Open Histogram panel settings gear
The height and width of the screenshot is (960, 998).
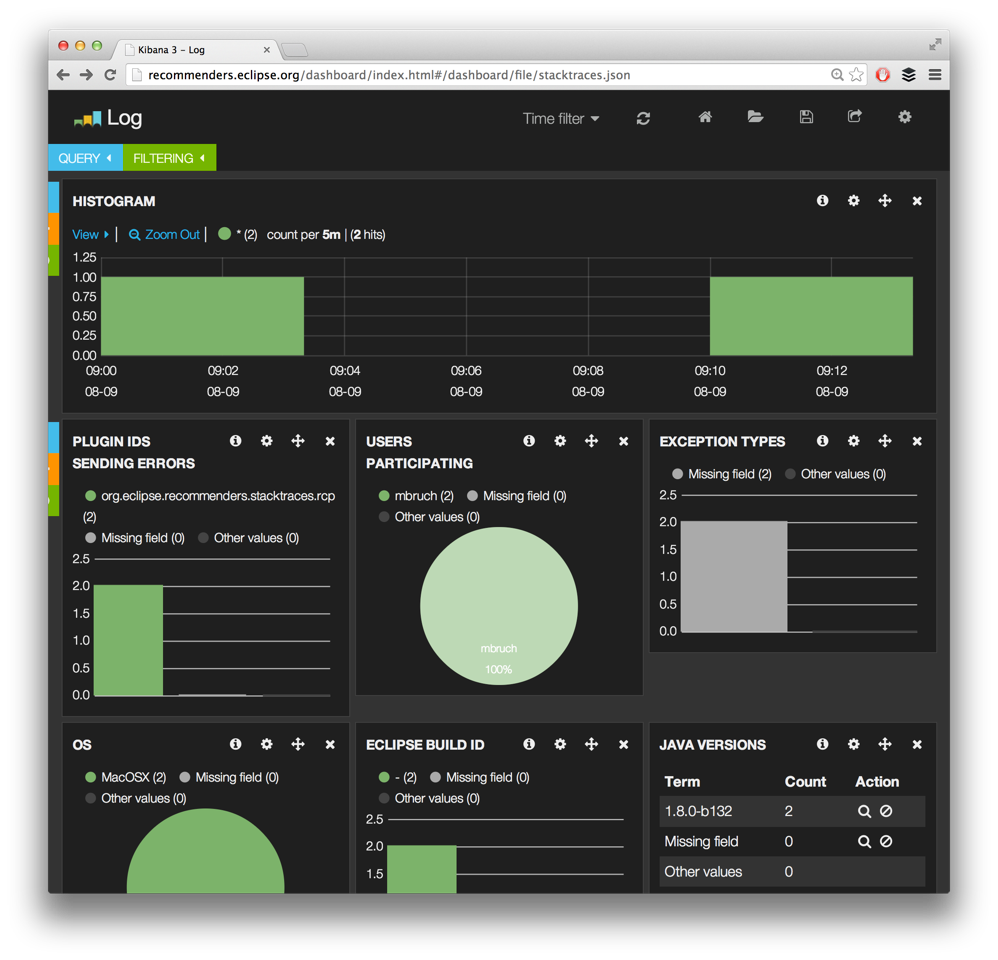[853, 201]
